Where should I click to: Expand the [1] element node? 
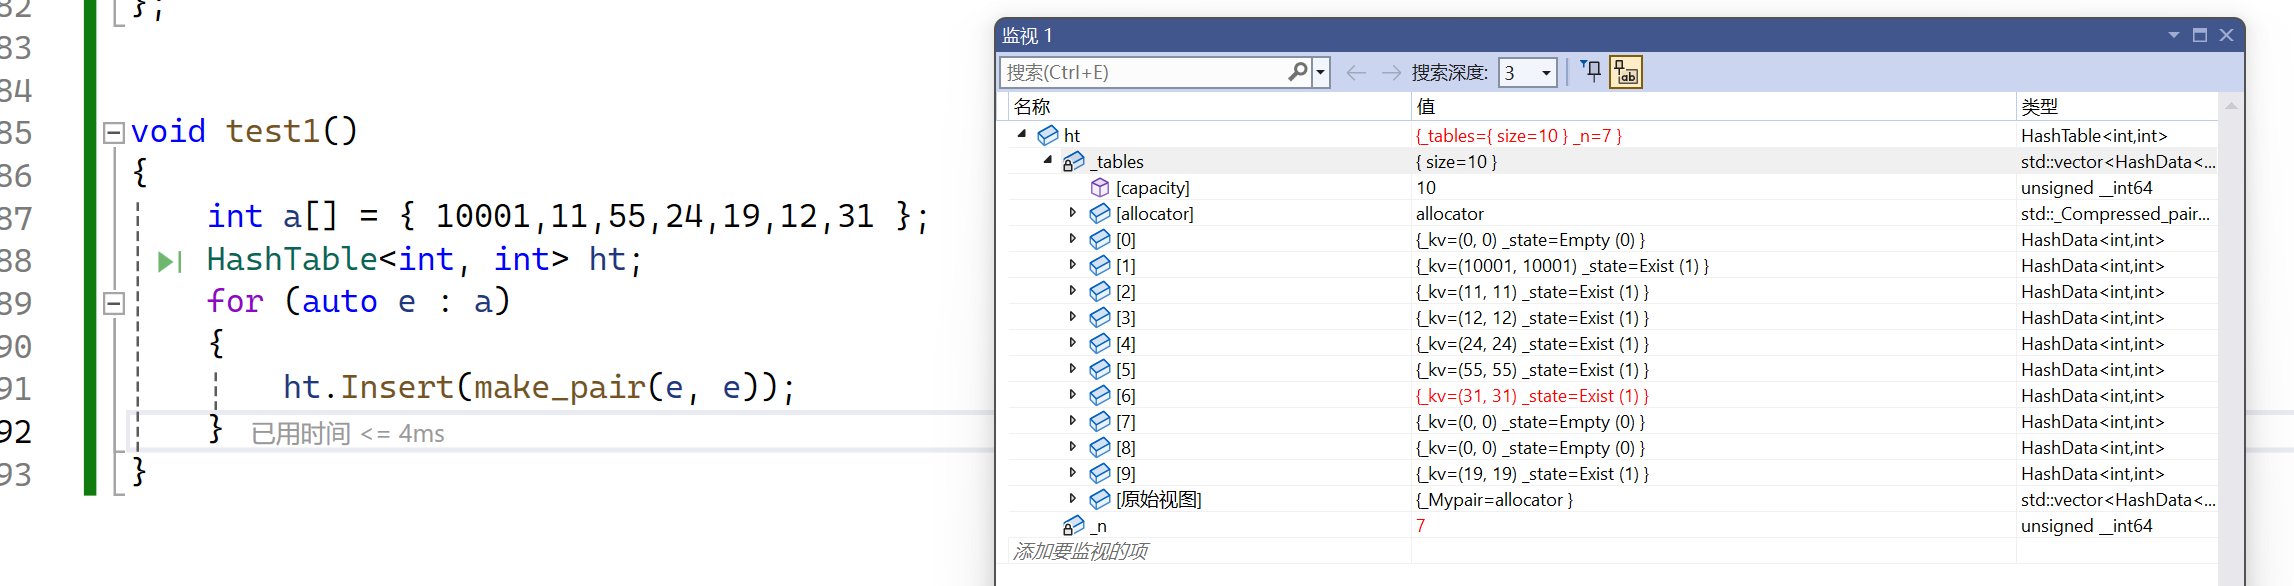1073,265
